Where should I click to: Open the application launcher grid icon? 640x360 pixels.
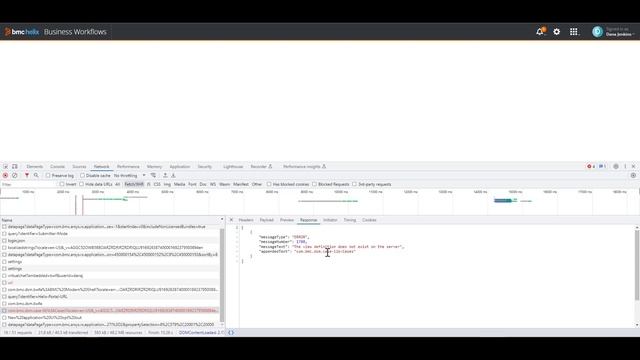pyautogui.click(x=573, y=31)
